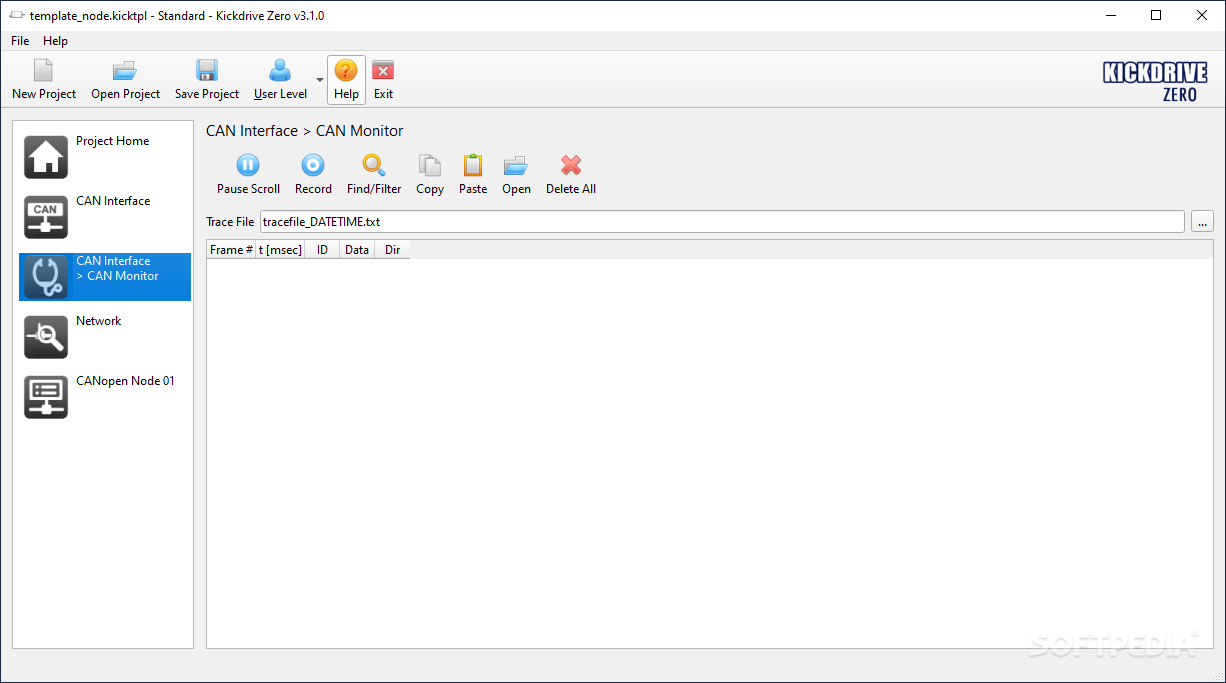Minimize the Kickdrive Zero window

[x=1110, y=15]
